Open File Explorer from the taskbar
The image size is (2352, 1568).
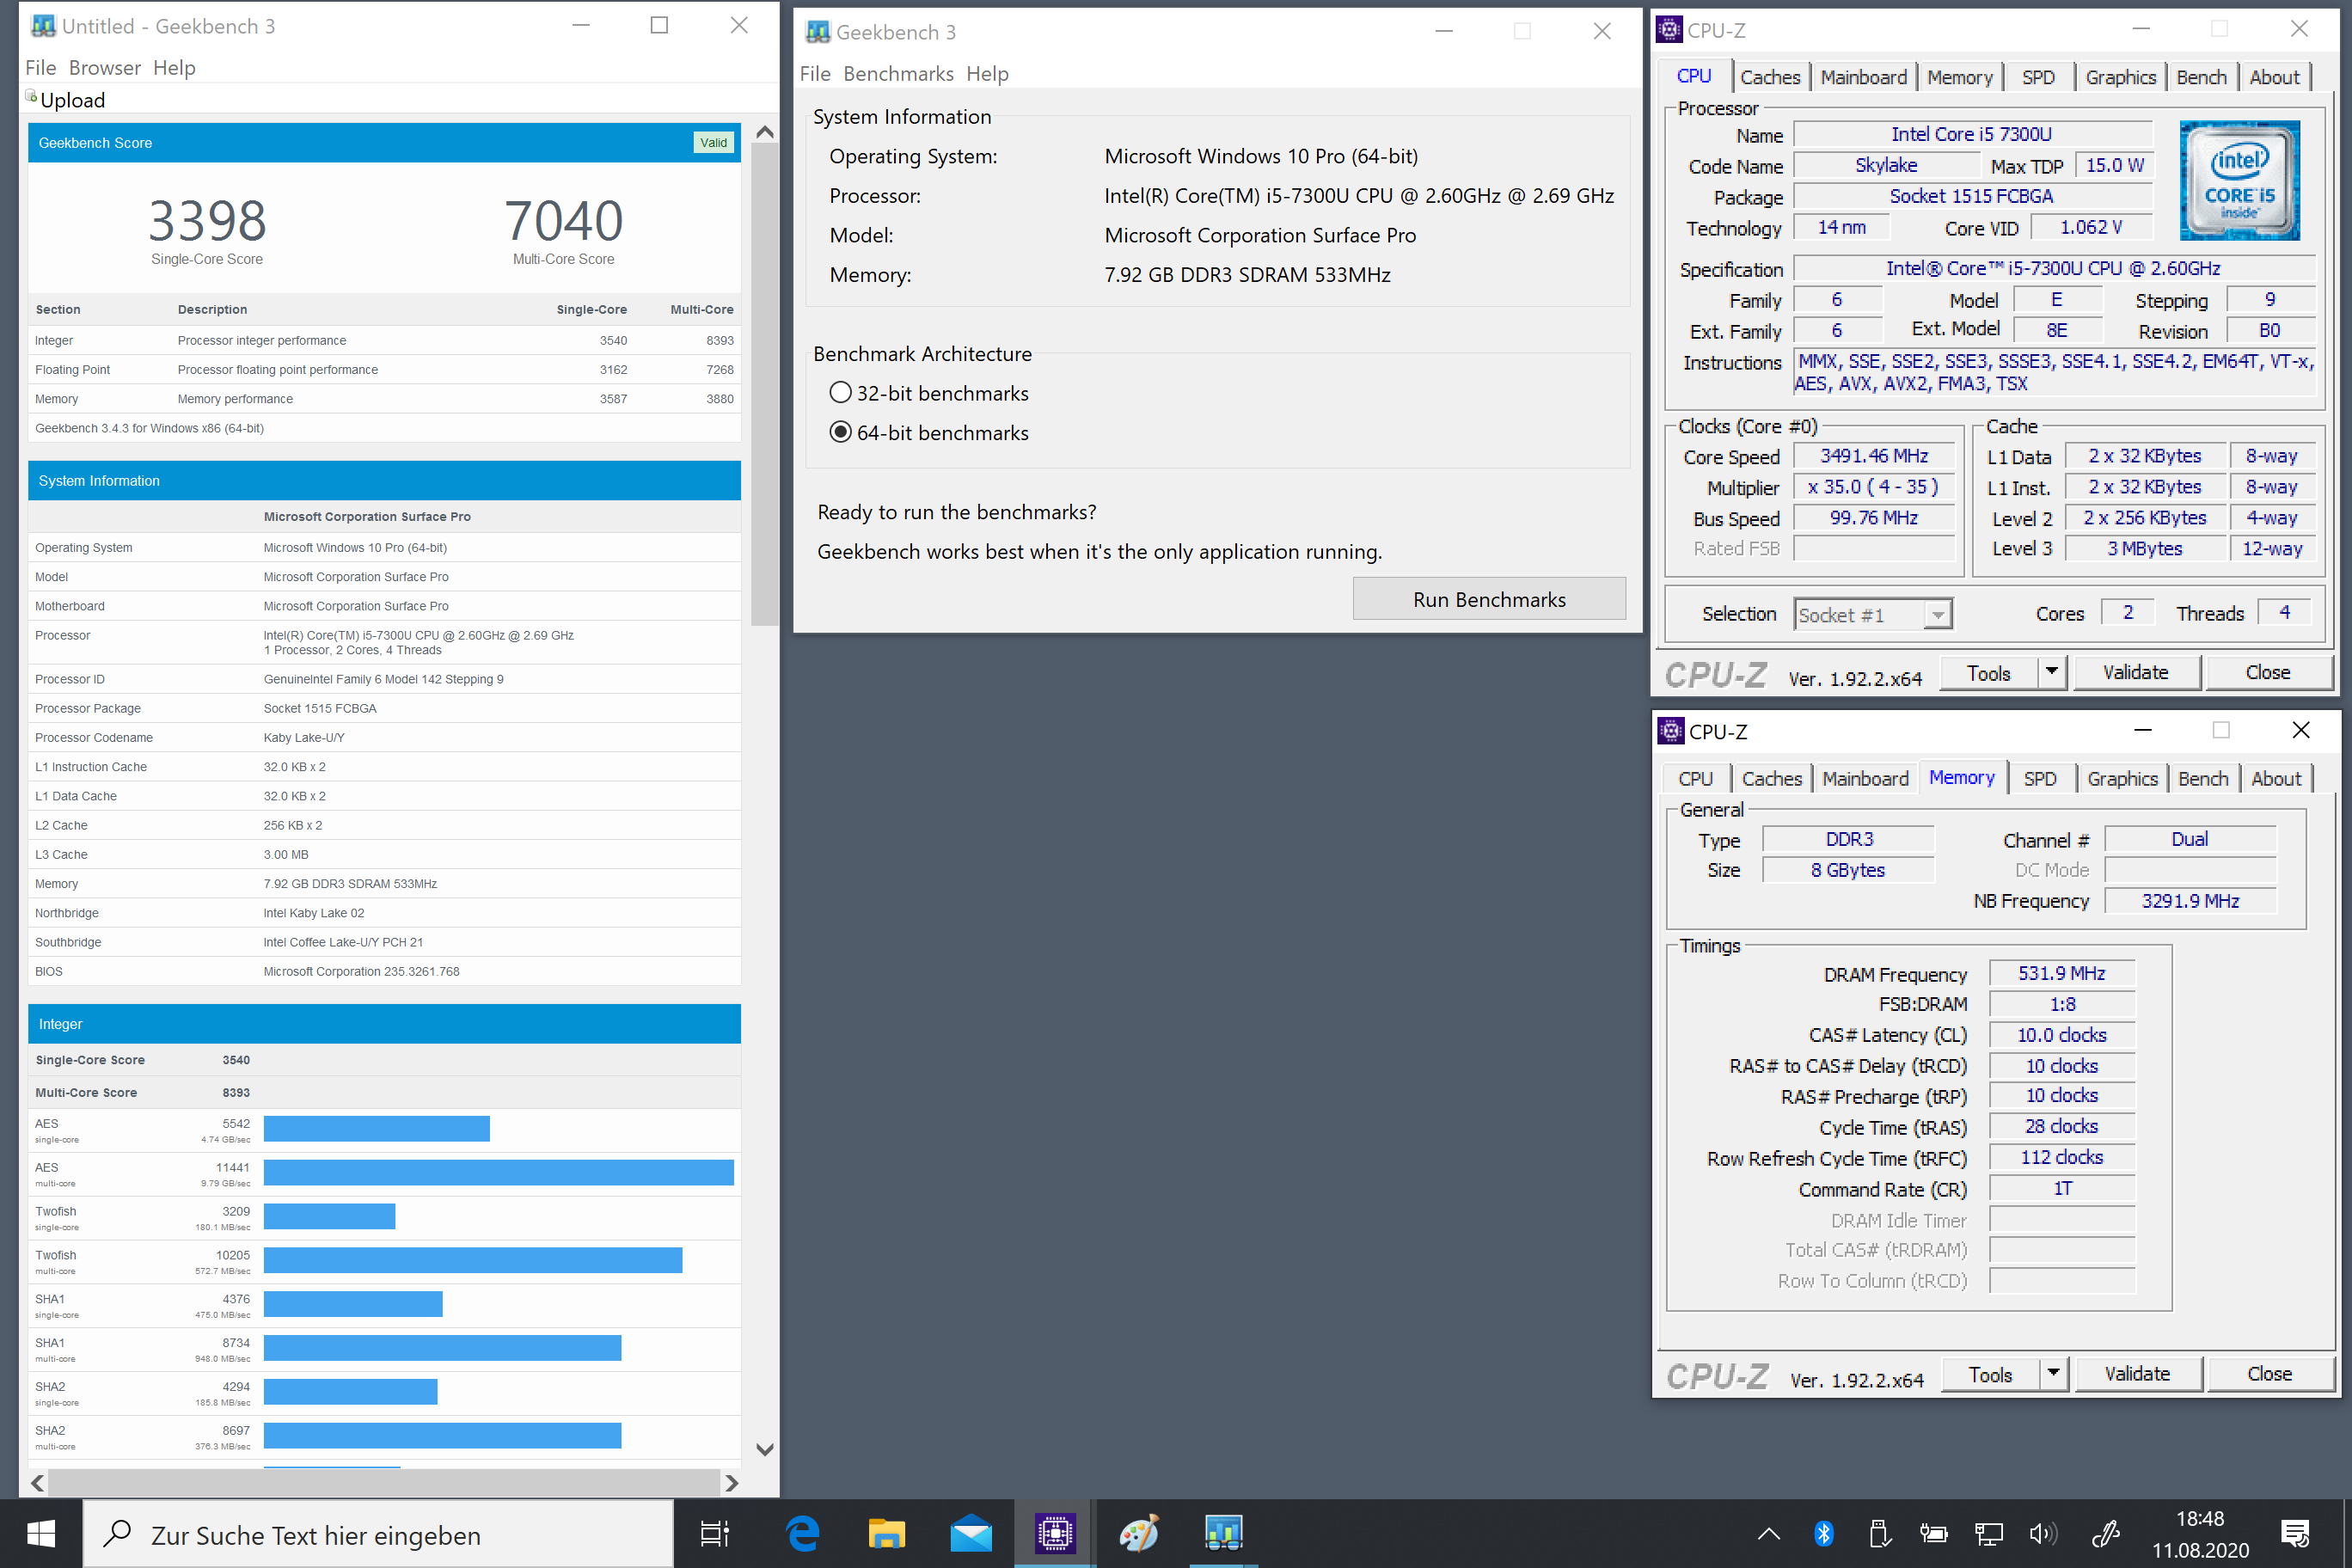[886, 1533]
